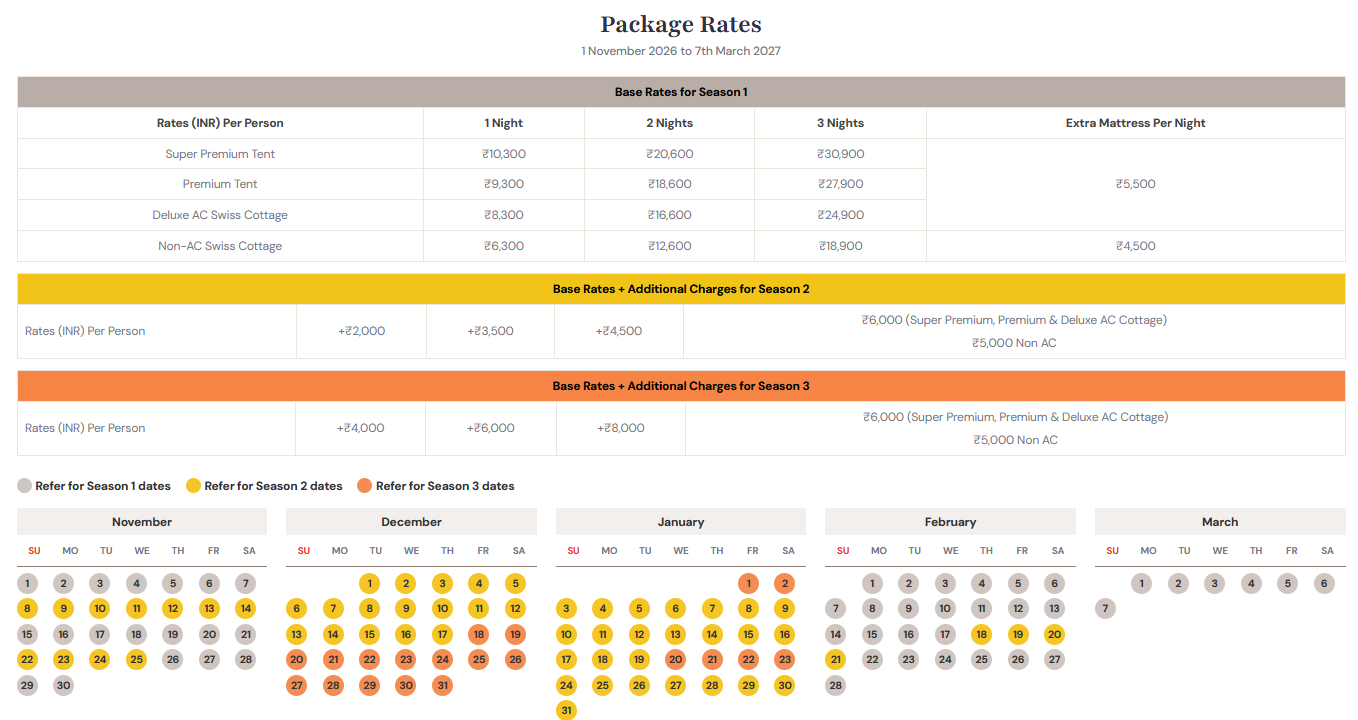Click the Season 2 additional charges header bar
1358x720 pixels.
point(681,289)
